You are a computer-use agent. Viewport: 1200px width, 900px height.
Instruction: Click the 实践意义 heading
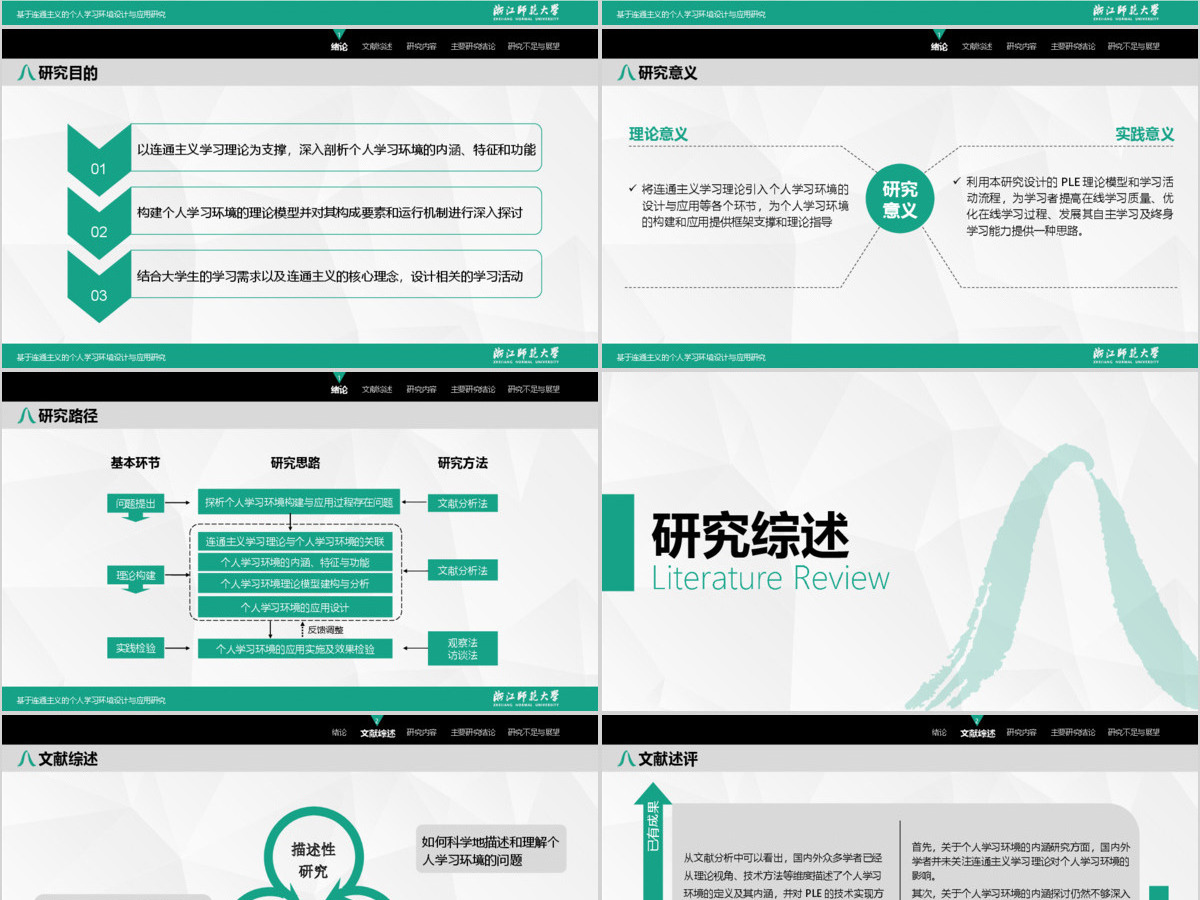tap(1145, 134)
